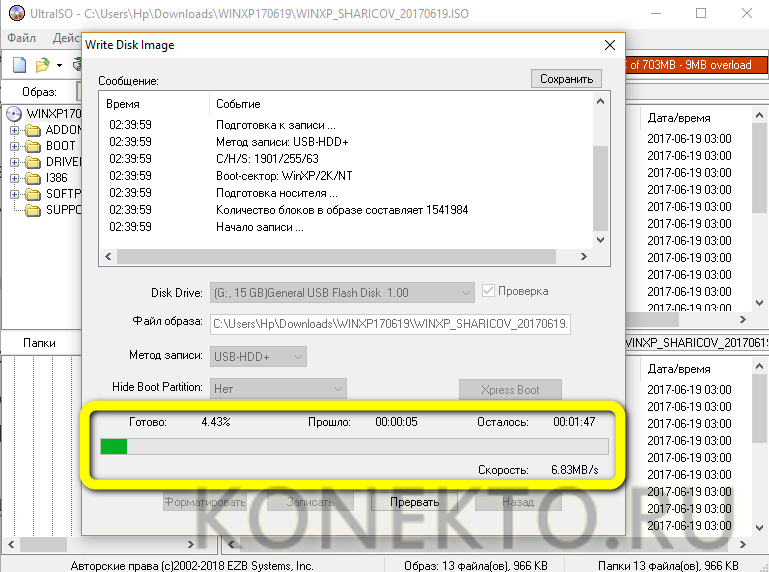Select the 'Количество блоков в образе' log row
This screenshot has width=769, height=572.
coord(346,210)
